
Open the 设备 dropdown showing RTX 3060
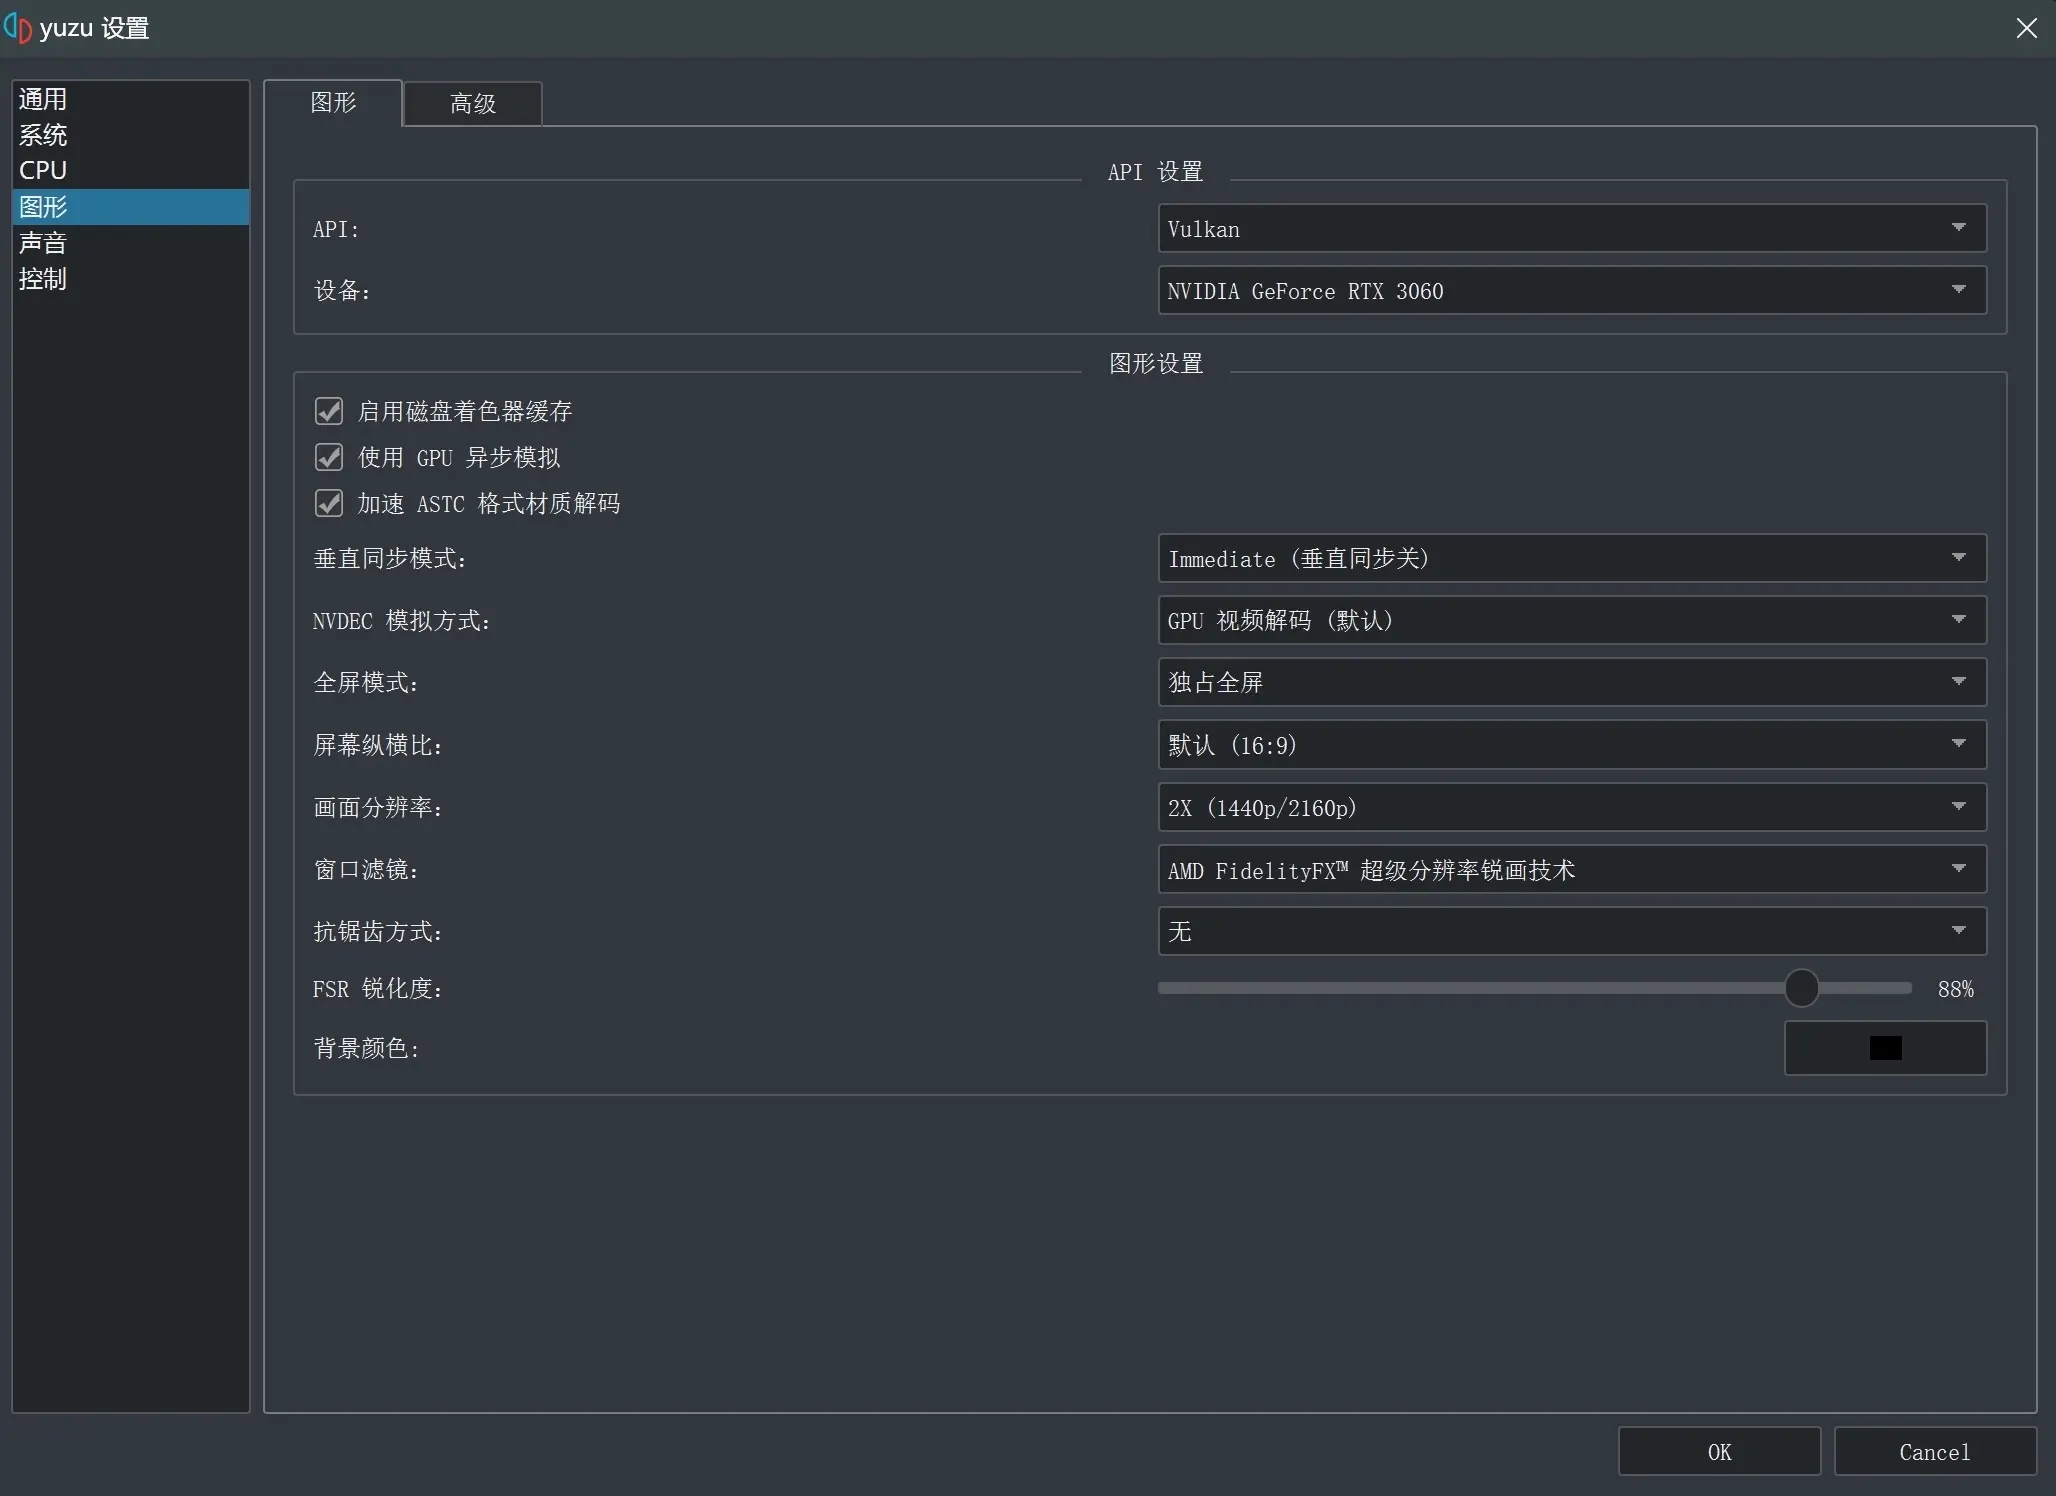point(1572,291)
